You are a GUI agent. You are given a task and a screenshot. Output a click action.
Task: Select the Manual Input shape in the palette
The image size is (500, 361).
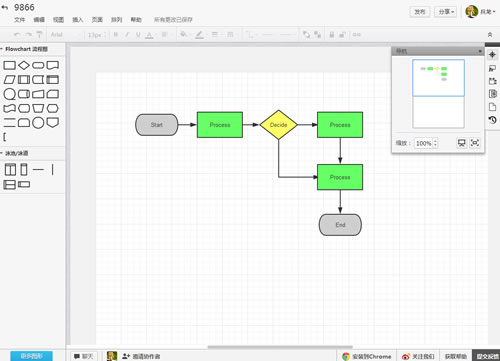click(x=38, y=94)
